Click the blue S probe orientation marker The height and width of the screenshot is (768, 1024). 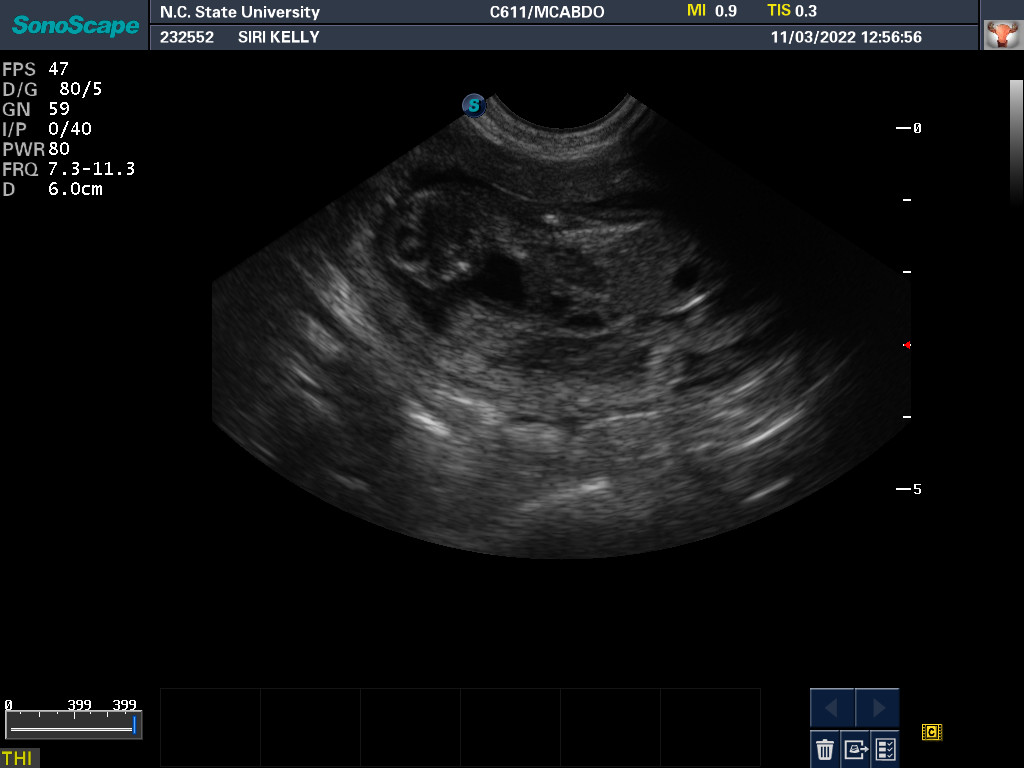pos(474,105)
